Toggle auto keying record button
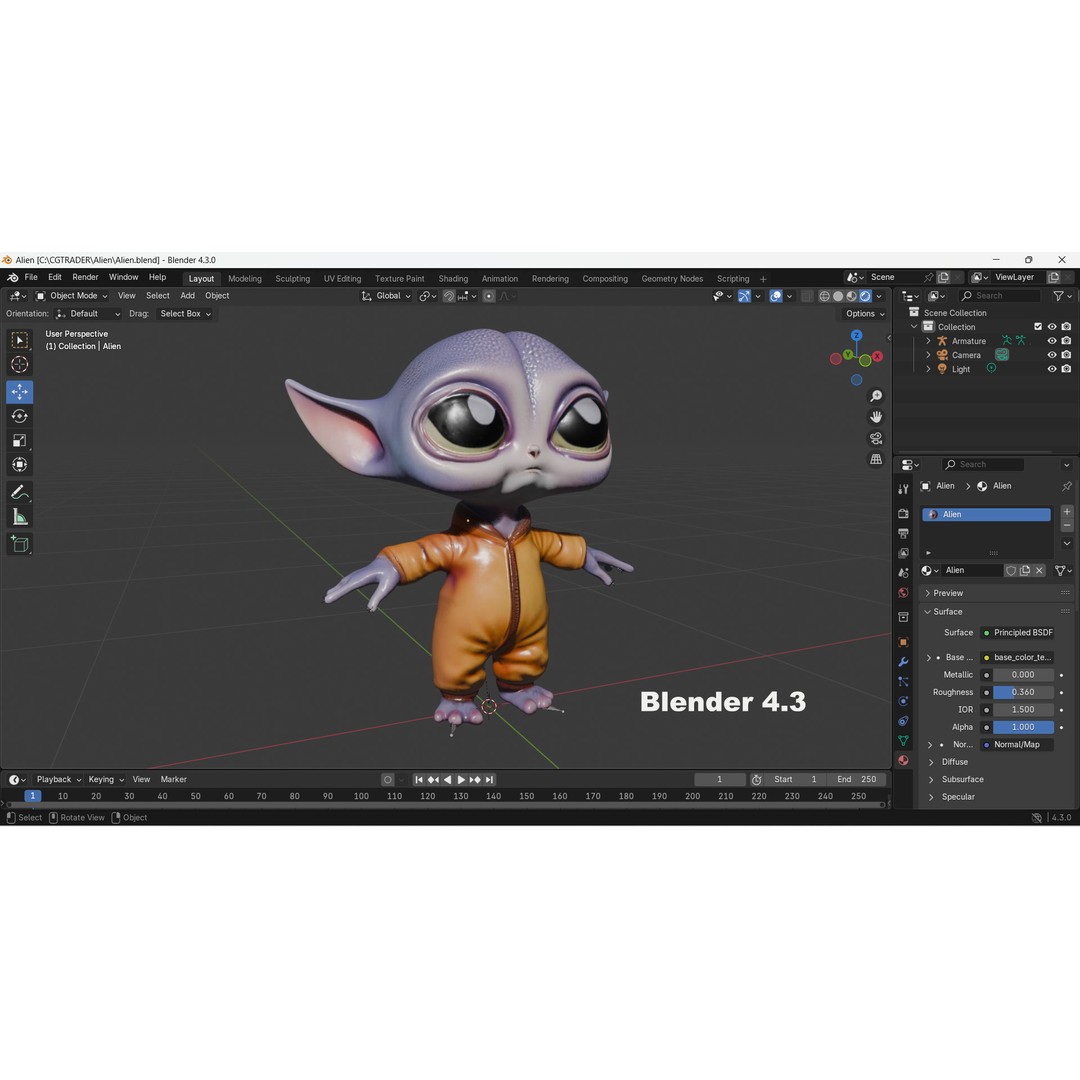This screenshot has width=1080, height=1080. [388, 780]
